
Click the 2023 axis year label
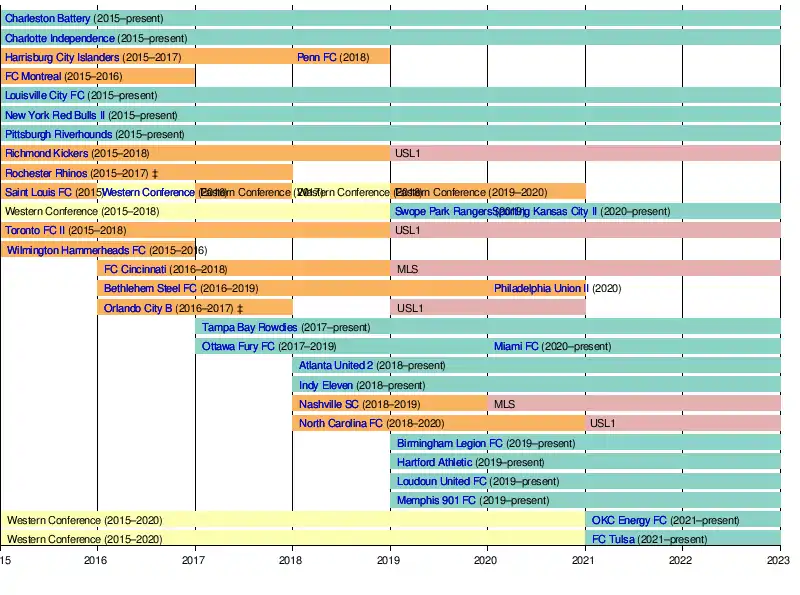(x=778, y=560)
